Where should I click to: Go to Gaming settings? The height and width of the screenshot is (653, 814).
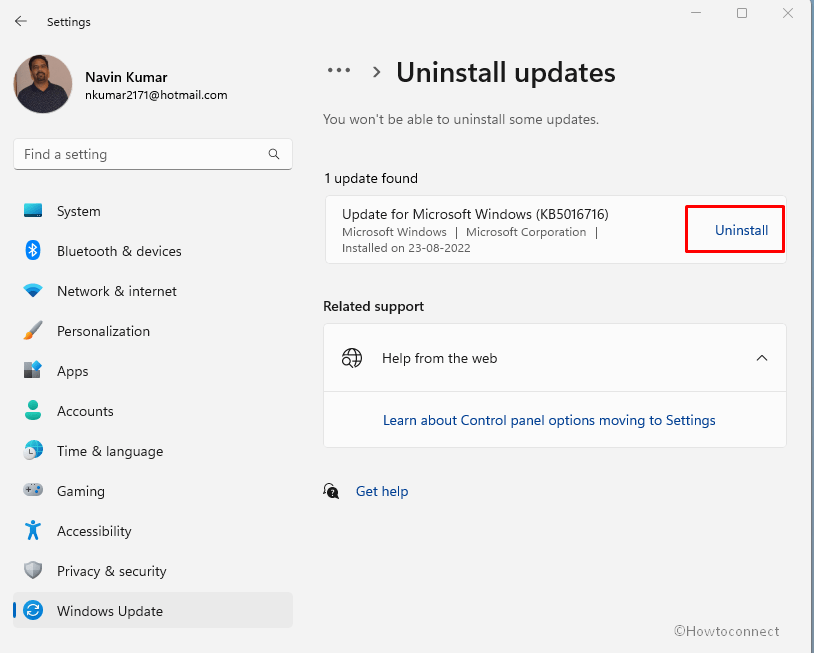[153, 491]
